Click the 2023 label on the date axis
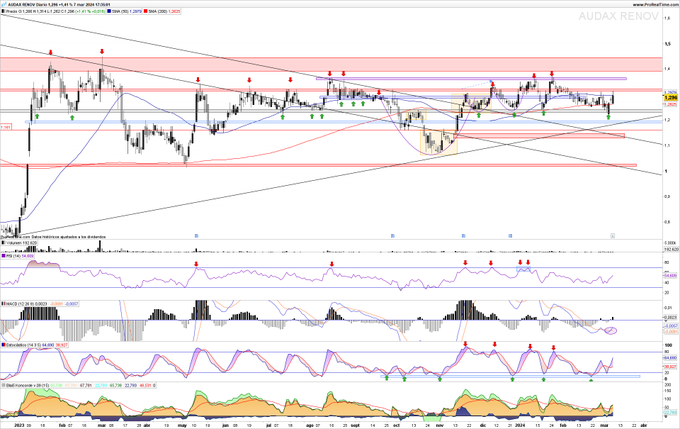 click(19, 426)
